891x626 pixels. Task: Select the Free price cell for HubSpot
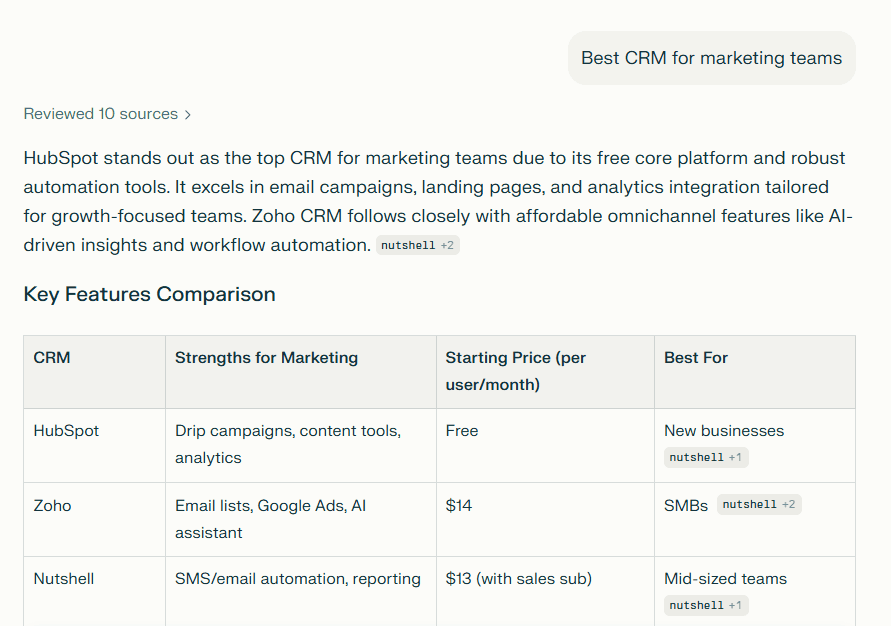[462, 431]
